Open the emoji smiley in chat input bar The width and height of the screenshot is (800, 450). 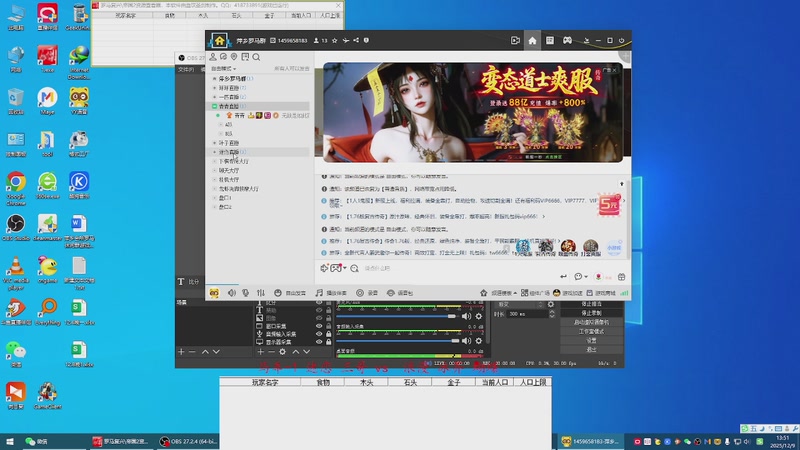(578, 277)
